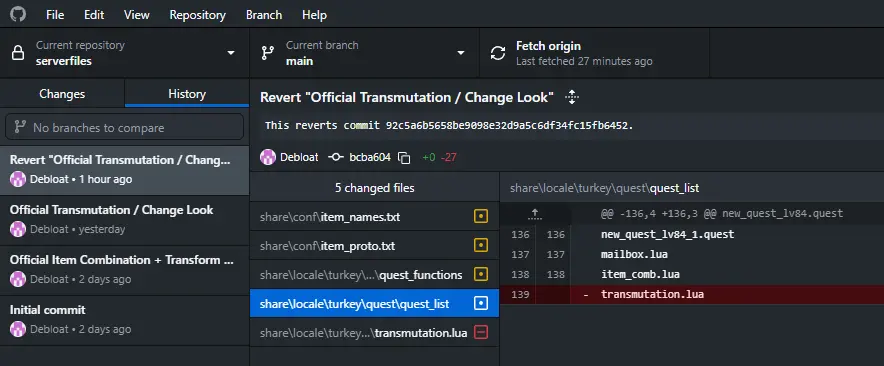Select the Official Transmutation / Change Look commit
This screenshot has height=366, width=884.
coord(125,220)
